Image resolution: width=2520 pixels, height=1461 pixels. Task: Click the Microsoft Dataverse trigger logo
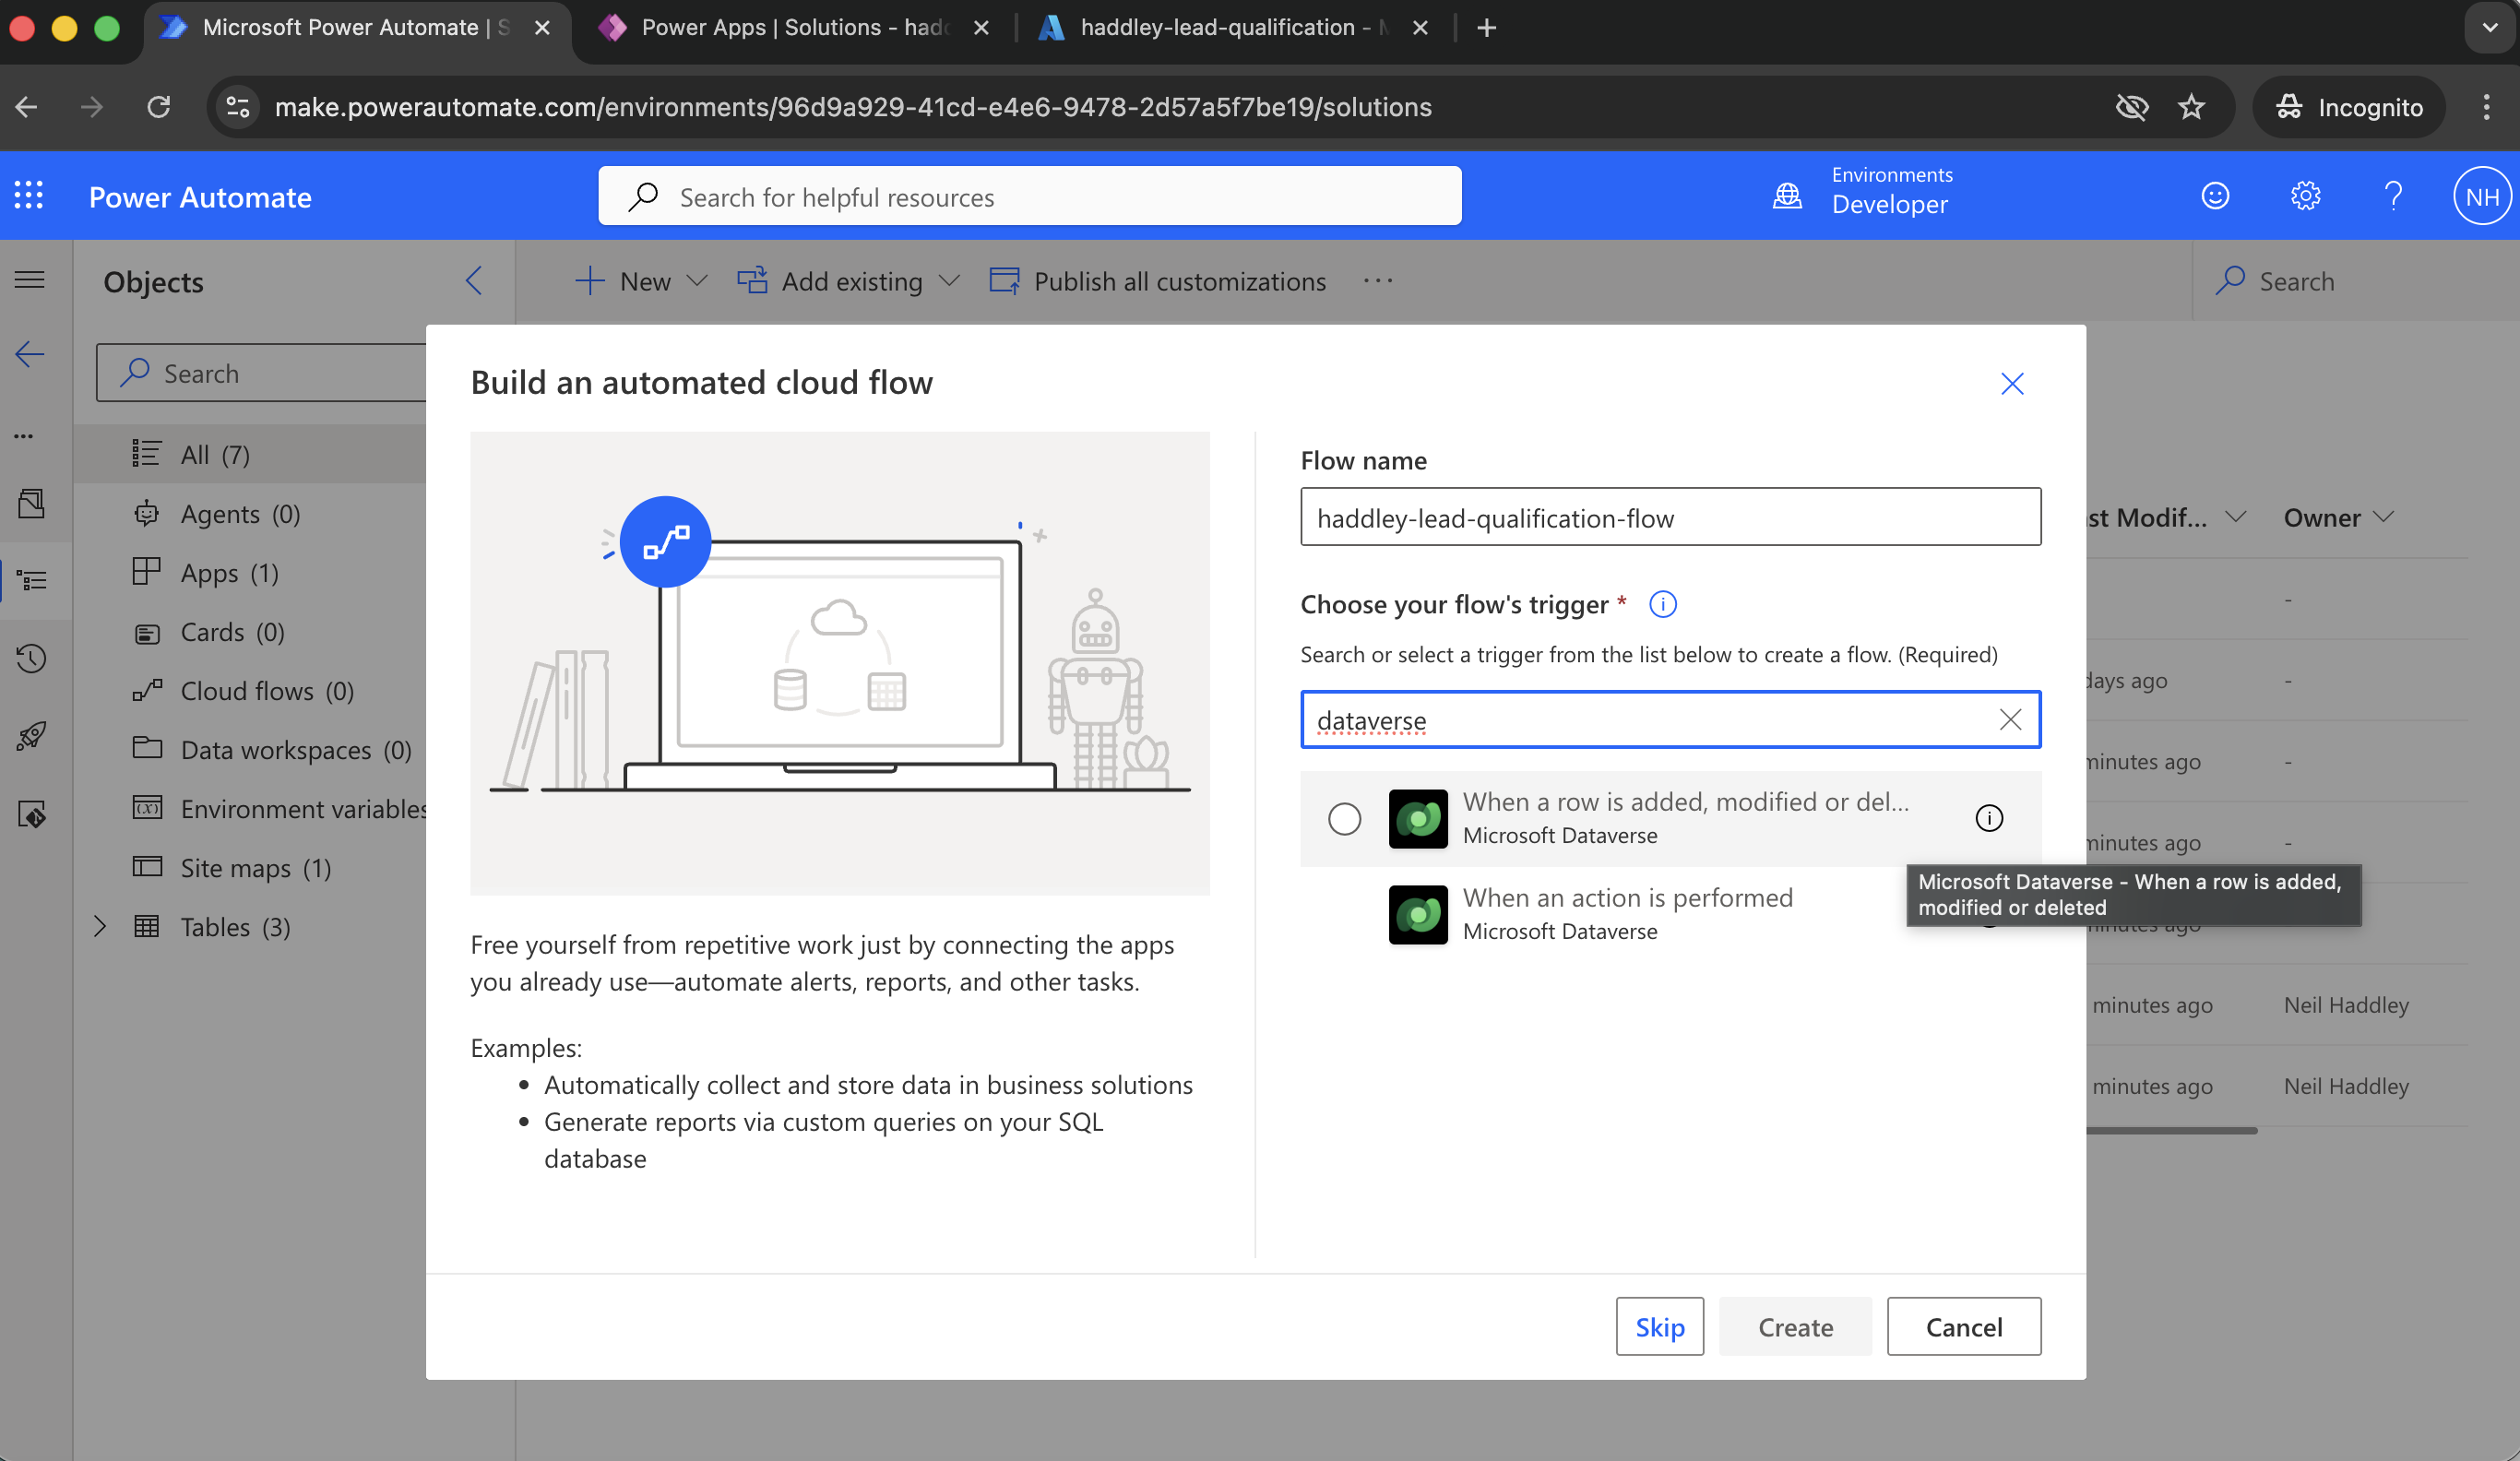[1417, 818]
